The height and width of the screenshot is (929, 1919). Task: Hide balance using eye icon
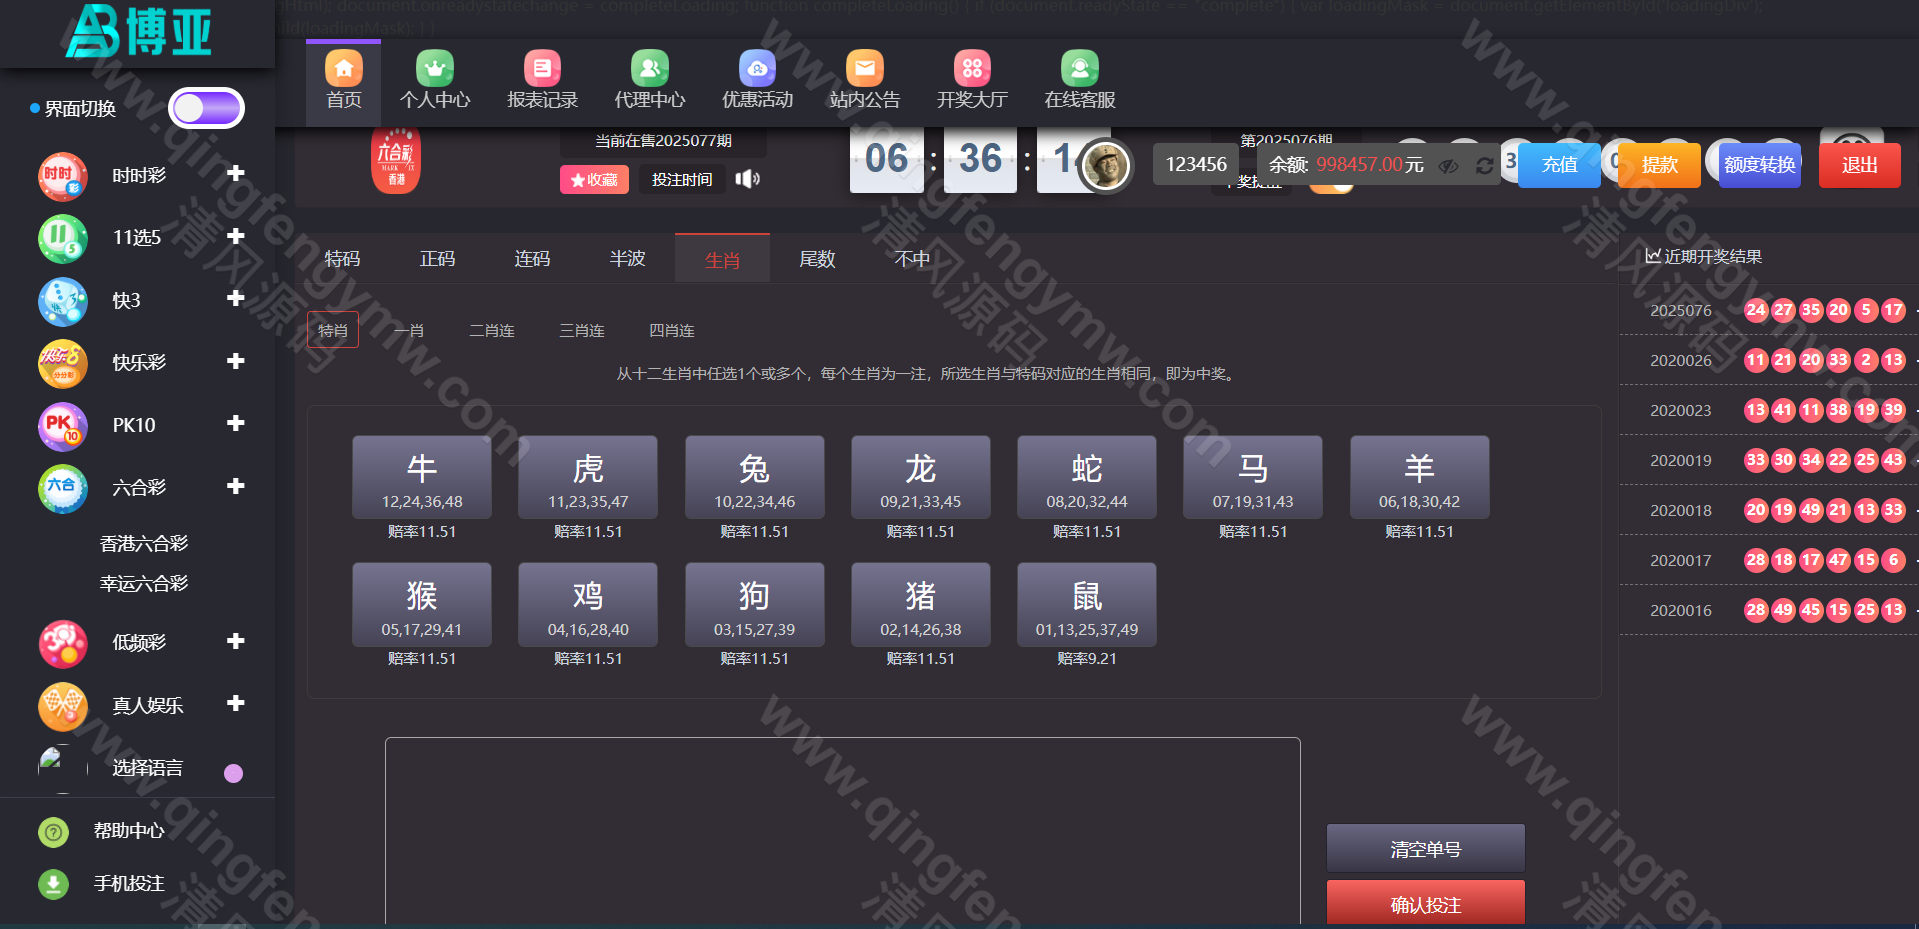[1448, 166]
